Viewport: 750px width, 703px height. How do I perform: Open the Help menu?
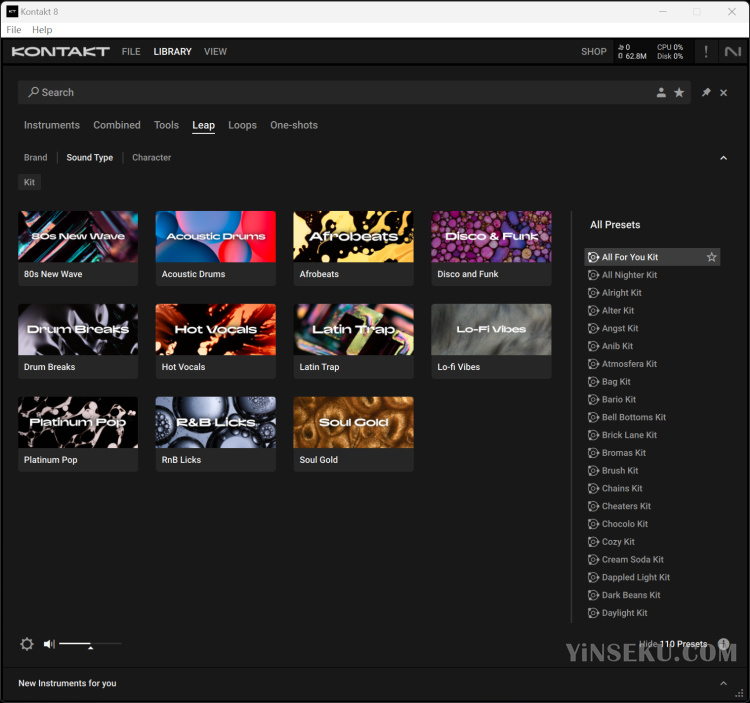click(42, 30)
